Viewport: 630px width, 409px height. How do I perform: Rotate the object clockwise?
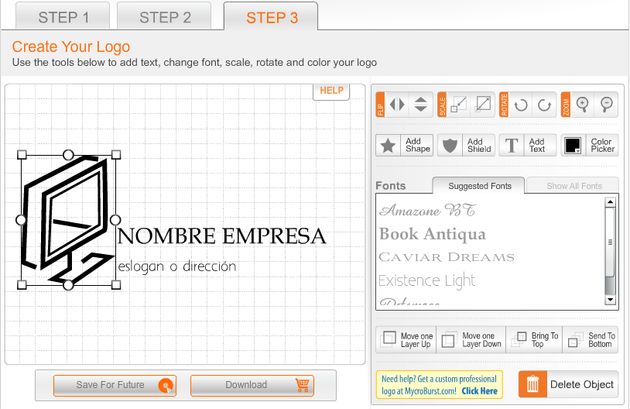pyautogui.click(x=544, y=104)
